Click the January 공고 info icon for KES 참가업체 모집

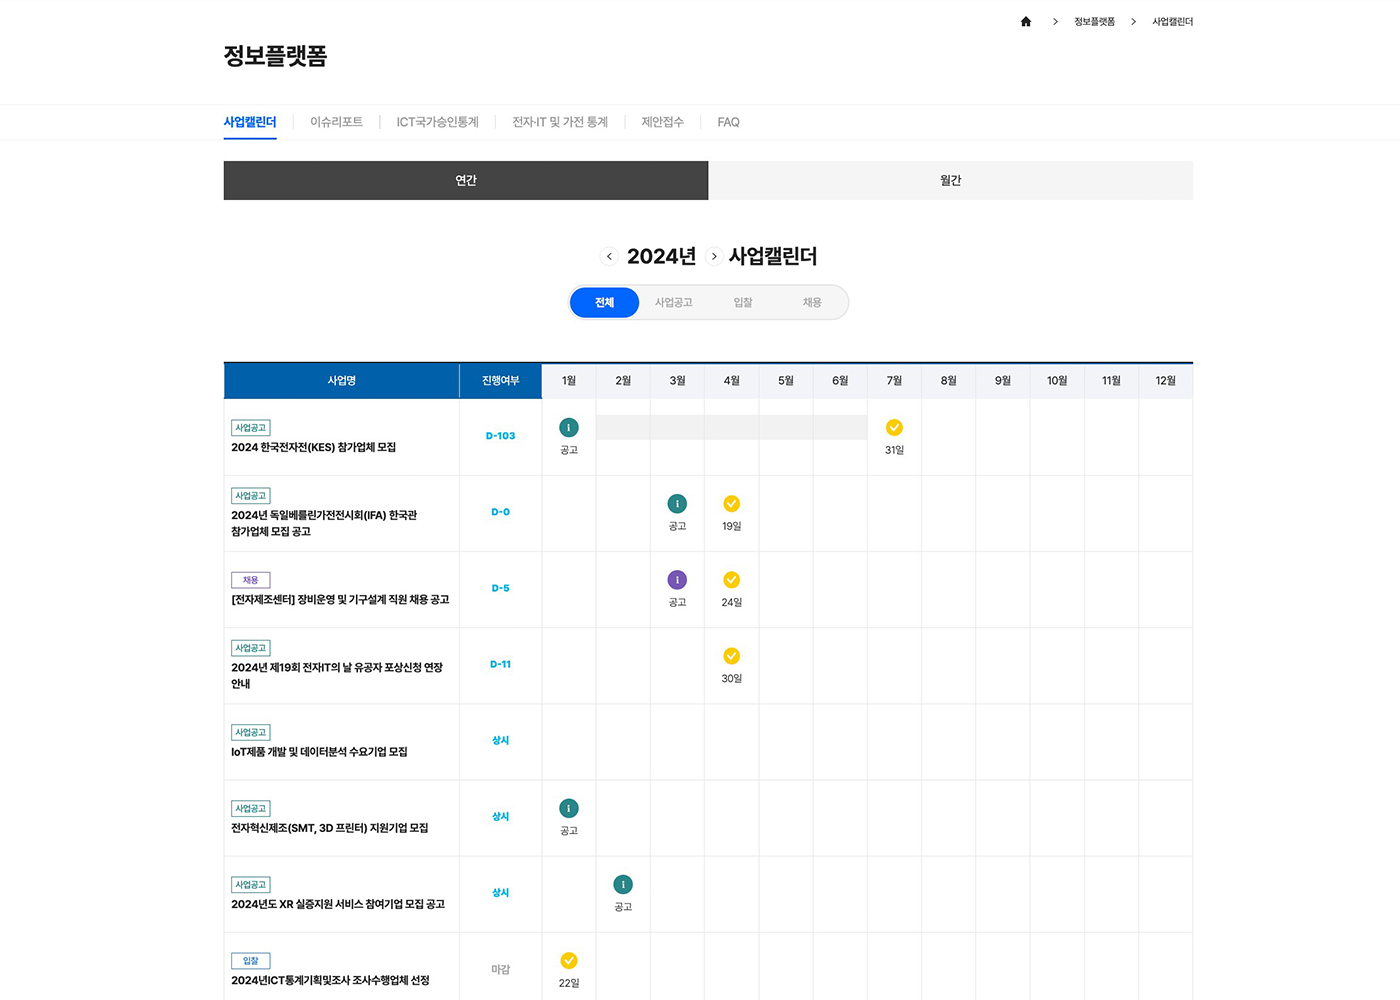tap(568, 427)
